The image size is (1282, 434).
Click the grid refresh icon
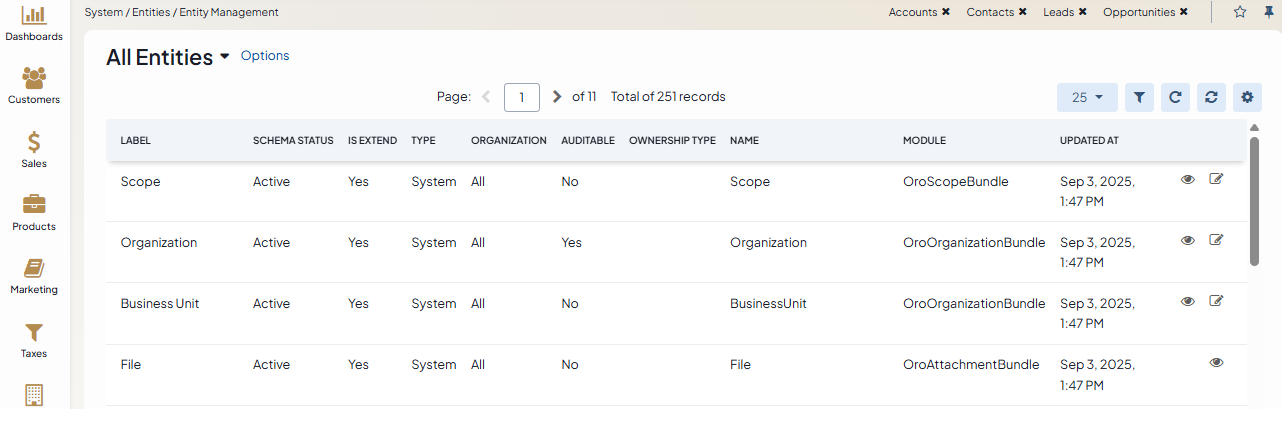(1175, 97)
